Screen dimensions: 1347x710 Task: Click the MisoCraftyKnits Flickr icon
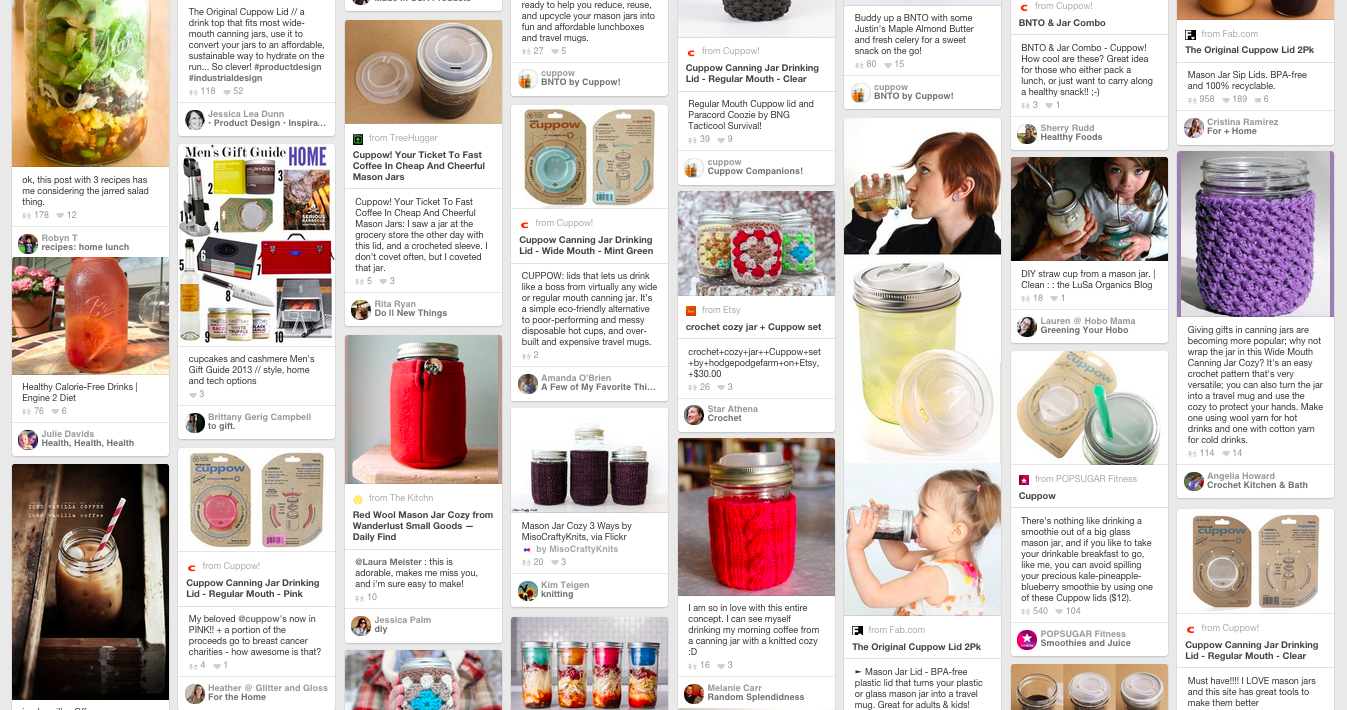click(527, 549)
